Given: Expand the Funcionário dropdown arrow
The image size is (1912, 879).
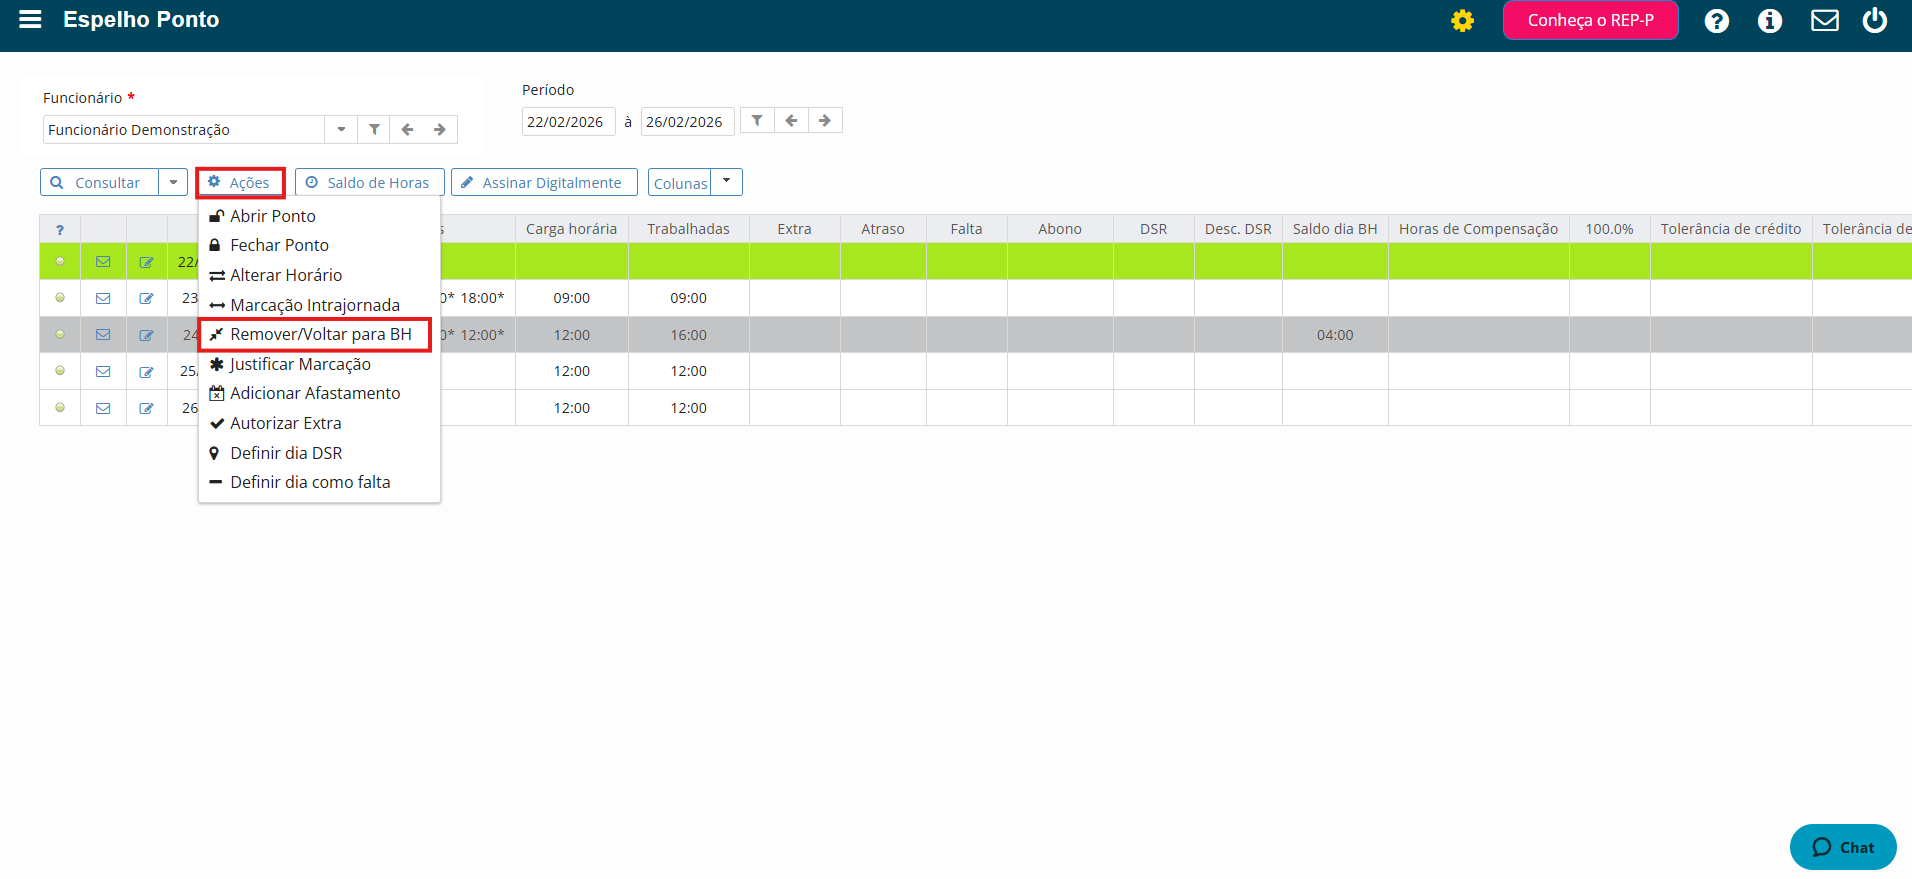Looking at the screenshot, I should (341, 129).
